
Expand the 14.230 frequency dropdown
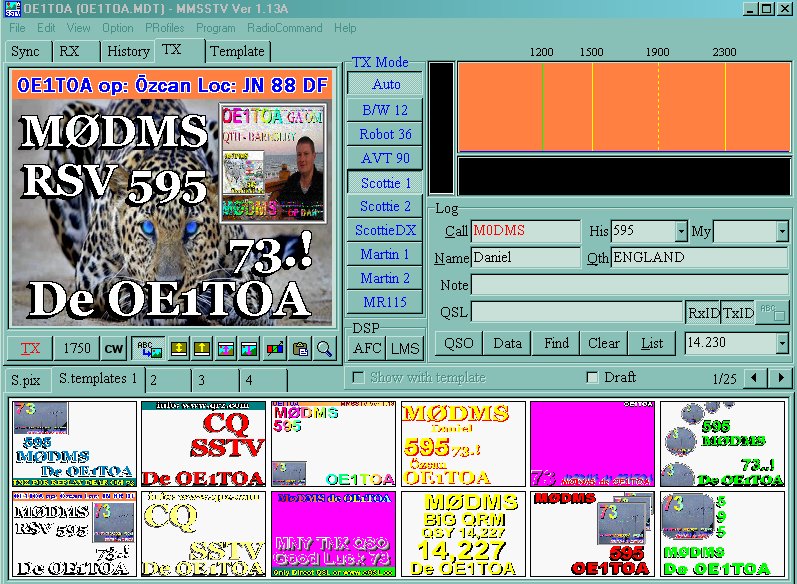[x=781, y=343]
